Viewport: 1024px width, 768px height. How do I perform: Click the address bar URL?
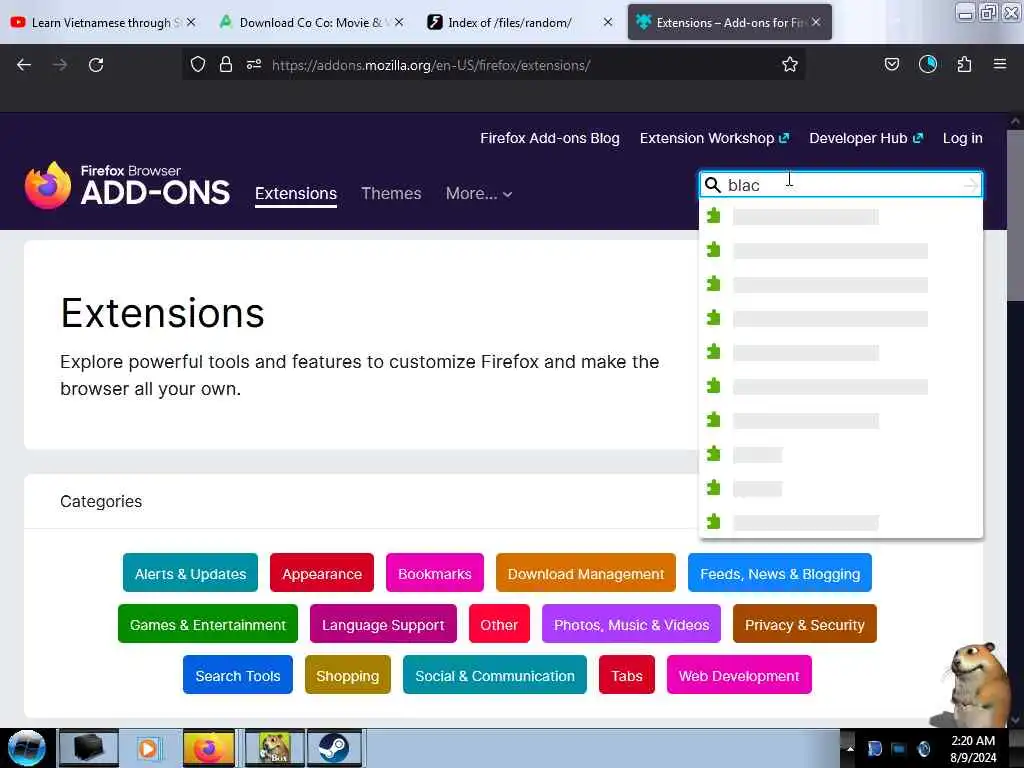(x=431, y=65)
